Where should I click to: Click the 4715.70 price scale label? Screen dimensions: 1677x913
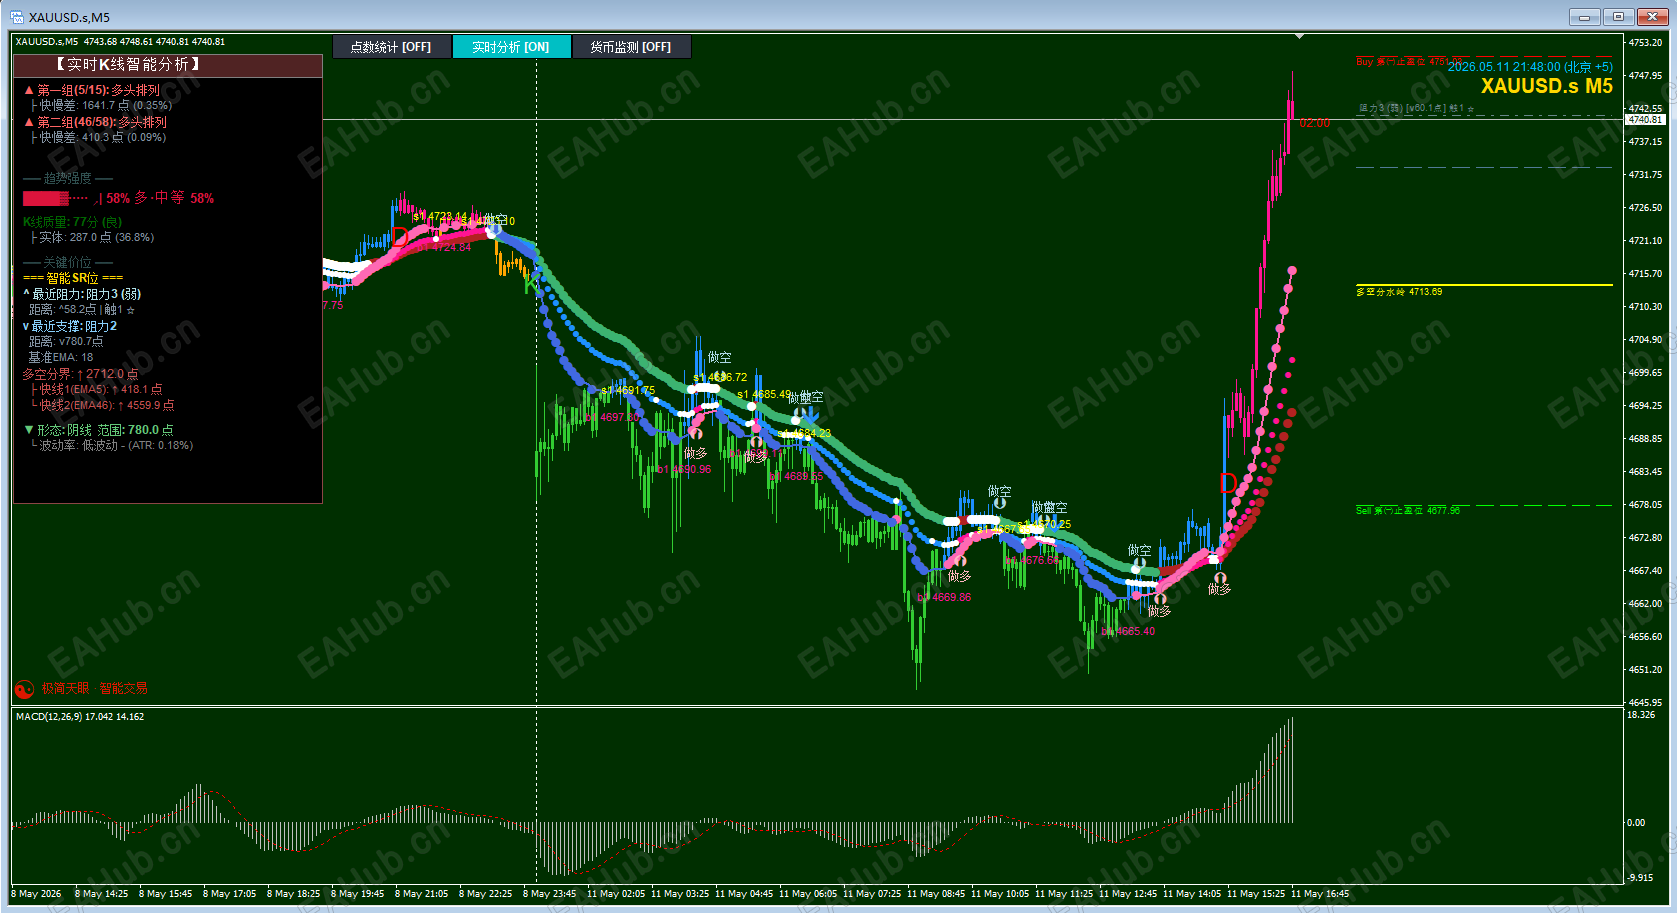[x=1646, y=273]
